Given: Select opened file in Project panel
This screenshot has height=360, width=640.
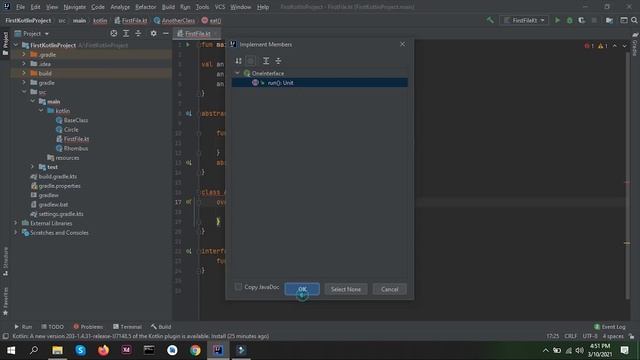Looking at the screenshot, I should click(113, 33).
